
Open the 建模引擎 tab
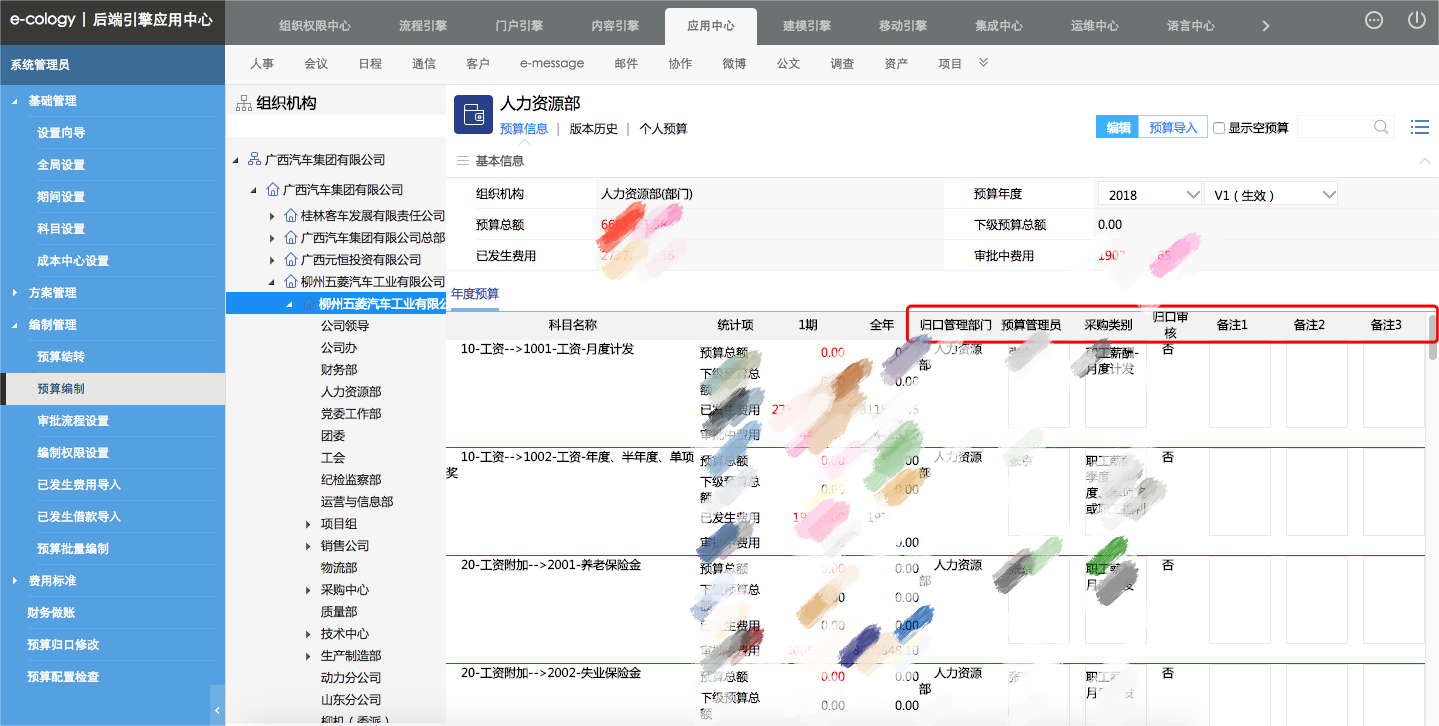[x=807, y=26]
